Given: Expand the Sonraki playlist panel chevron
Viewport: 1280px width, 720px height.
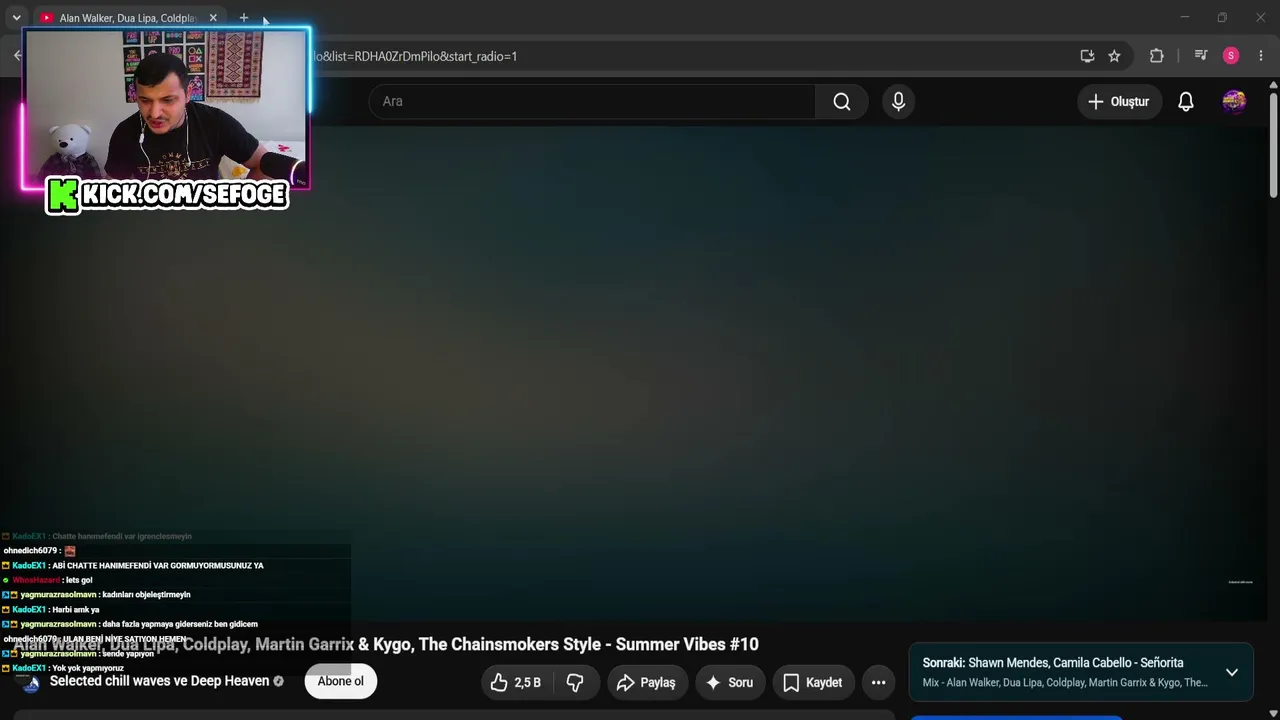Looking at the screenshot, I should (1232, 672).
